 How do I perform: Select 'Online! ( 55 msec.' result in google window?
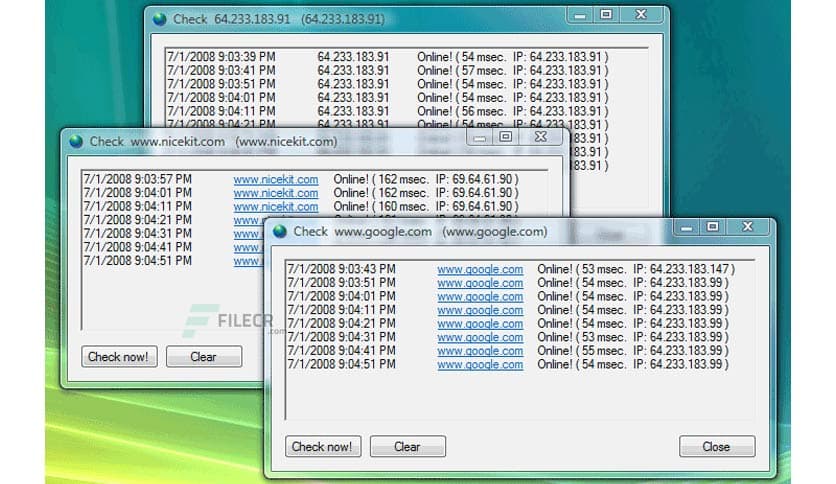click(582, 351)
